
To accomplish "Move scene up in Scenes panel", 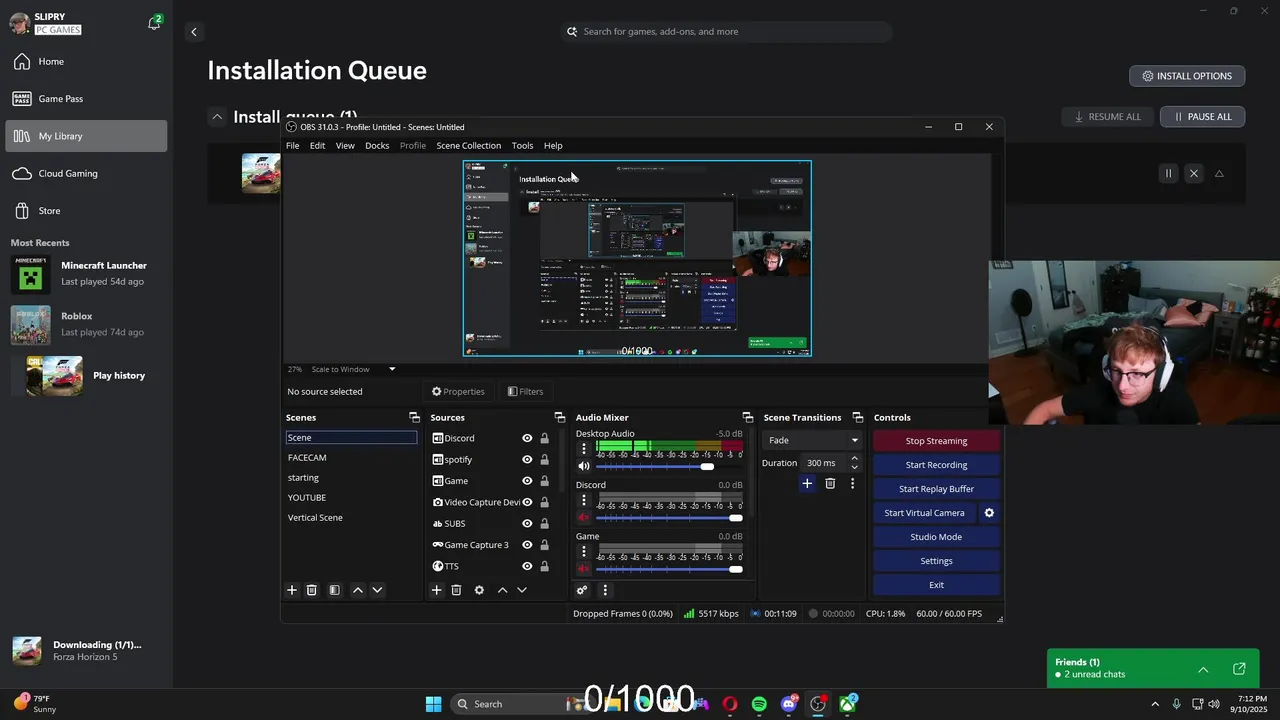I will tap(358, 590).
